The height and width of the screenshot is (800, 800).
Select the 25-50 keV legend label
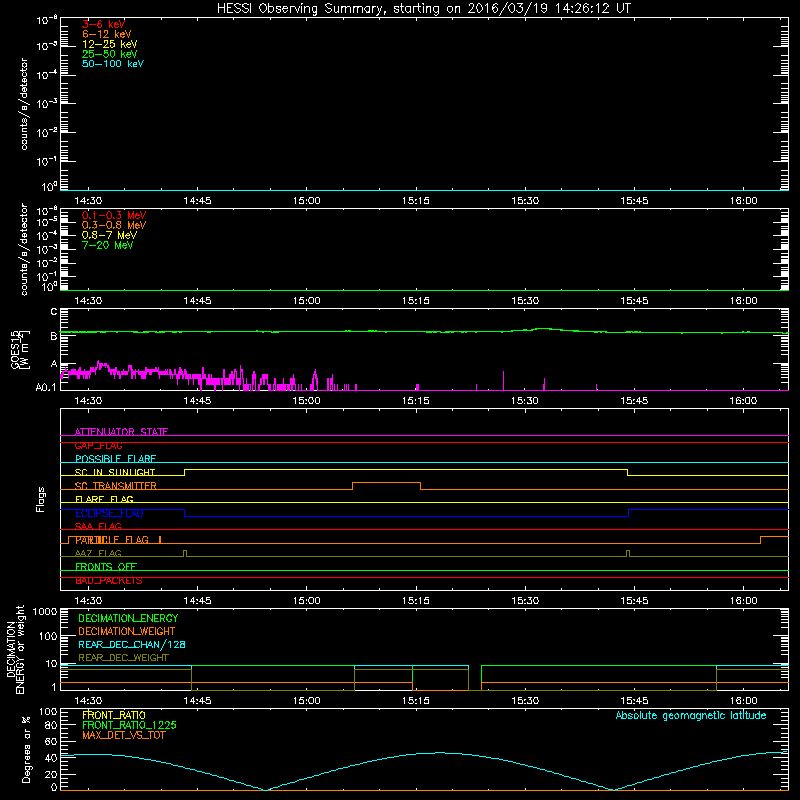pyautogui.click(x=110, y=54)
